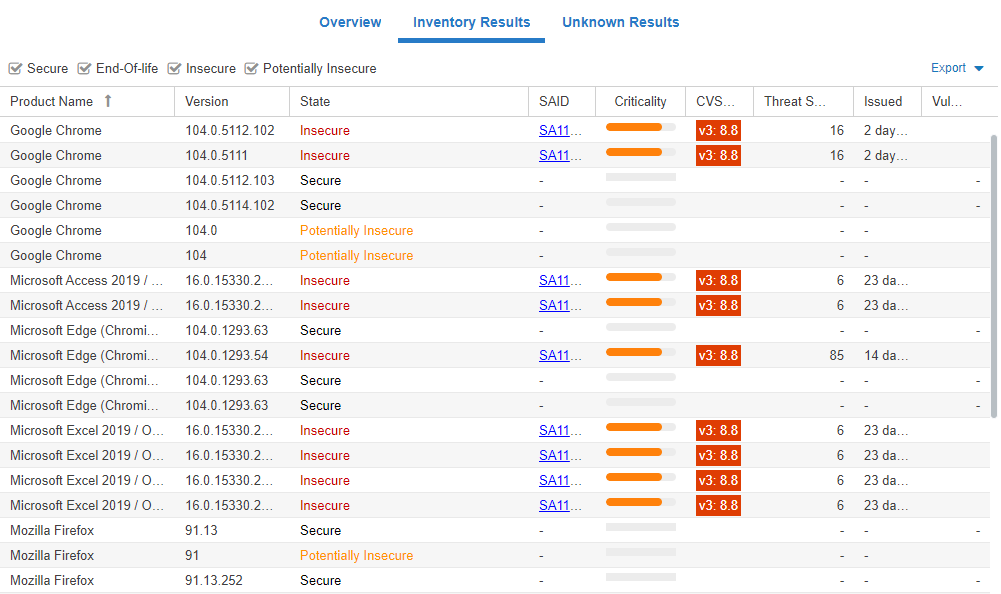Click CVSS badge for Edge 104.0.1293.54
This screenshot has width=1001, height=594.
tap(718, 355)
